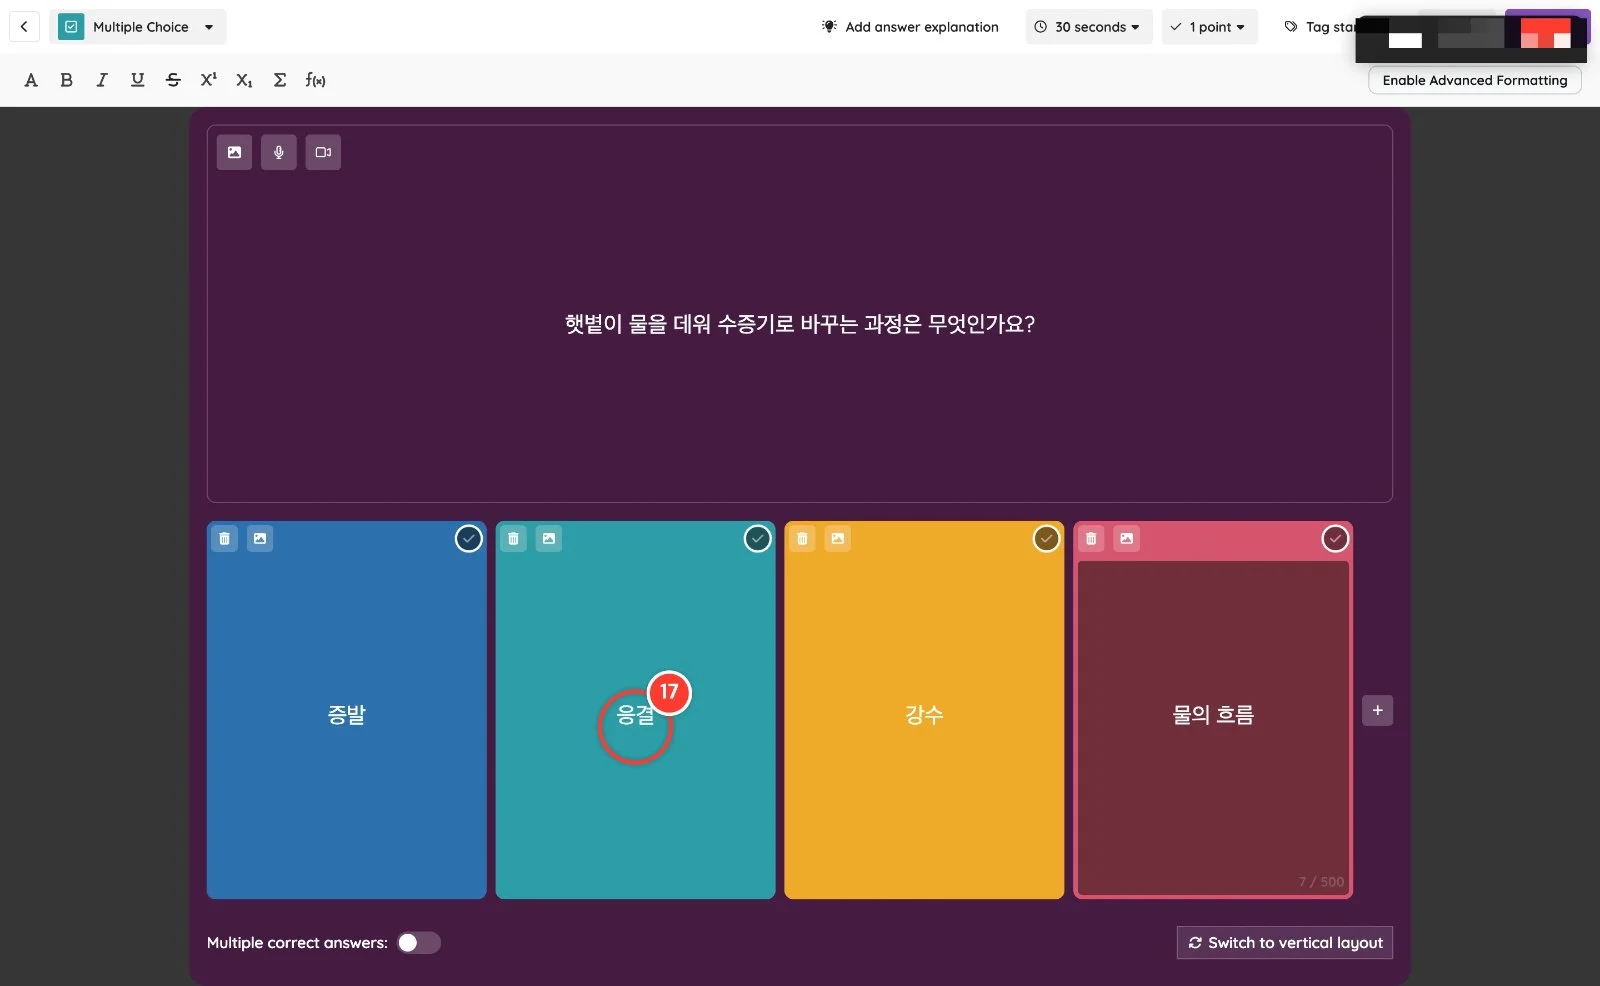The image size is (1600, 986).
Task: Add an image to the 강수 option
Action: 838,539
